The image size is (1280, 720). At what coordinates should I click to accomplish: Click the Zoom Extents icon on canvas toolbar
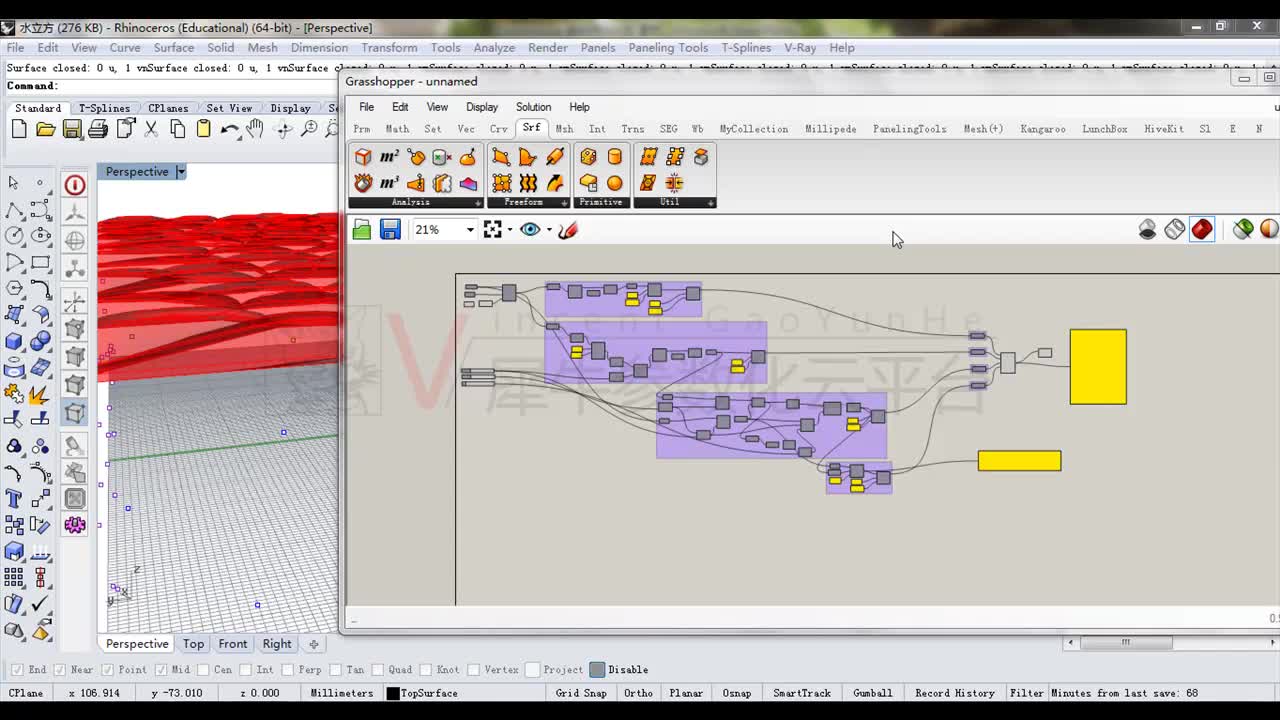492,230
